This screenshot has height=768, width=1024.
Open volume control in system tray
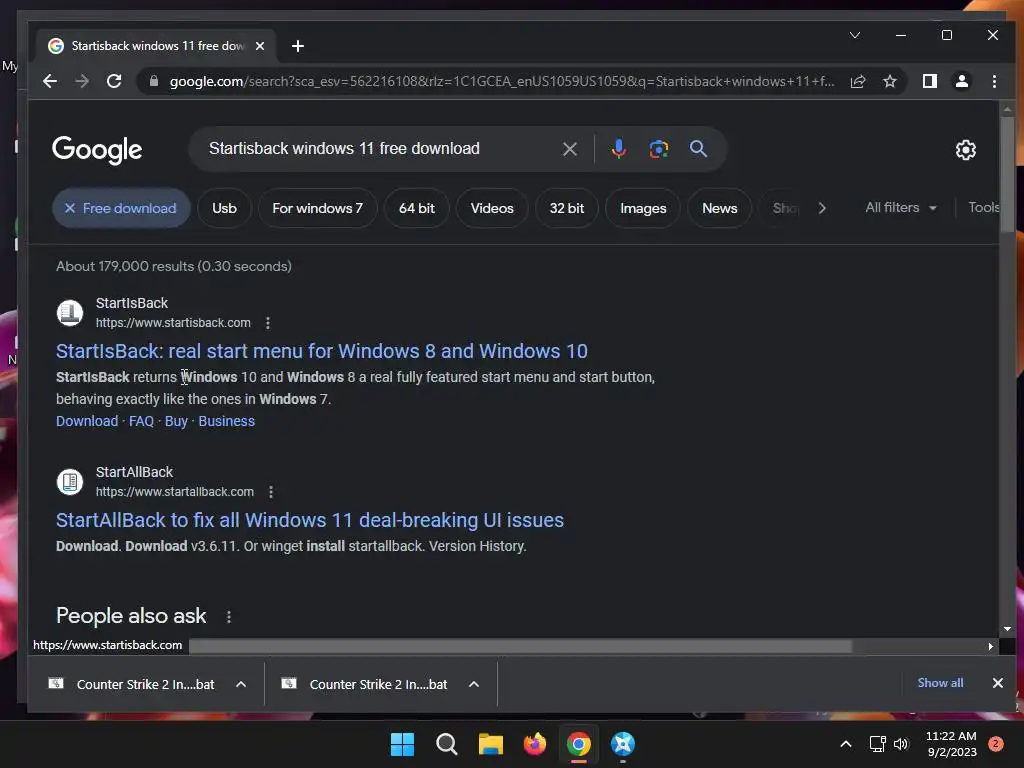pos(901,744)
